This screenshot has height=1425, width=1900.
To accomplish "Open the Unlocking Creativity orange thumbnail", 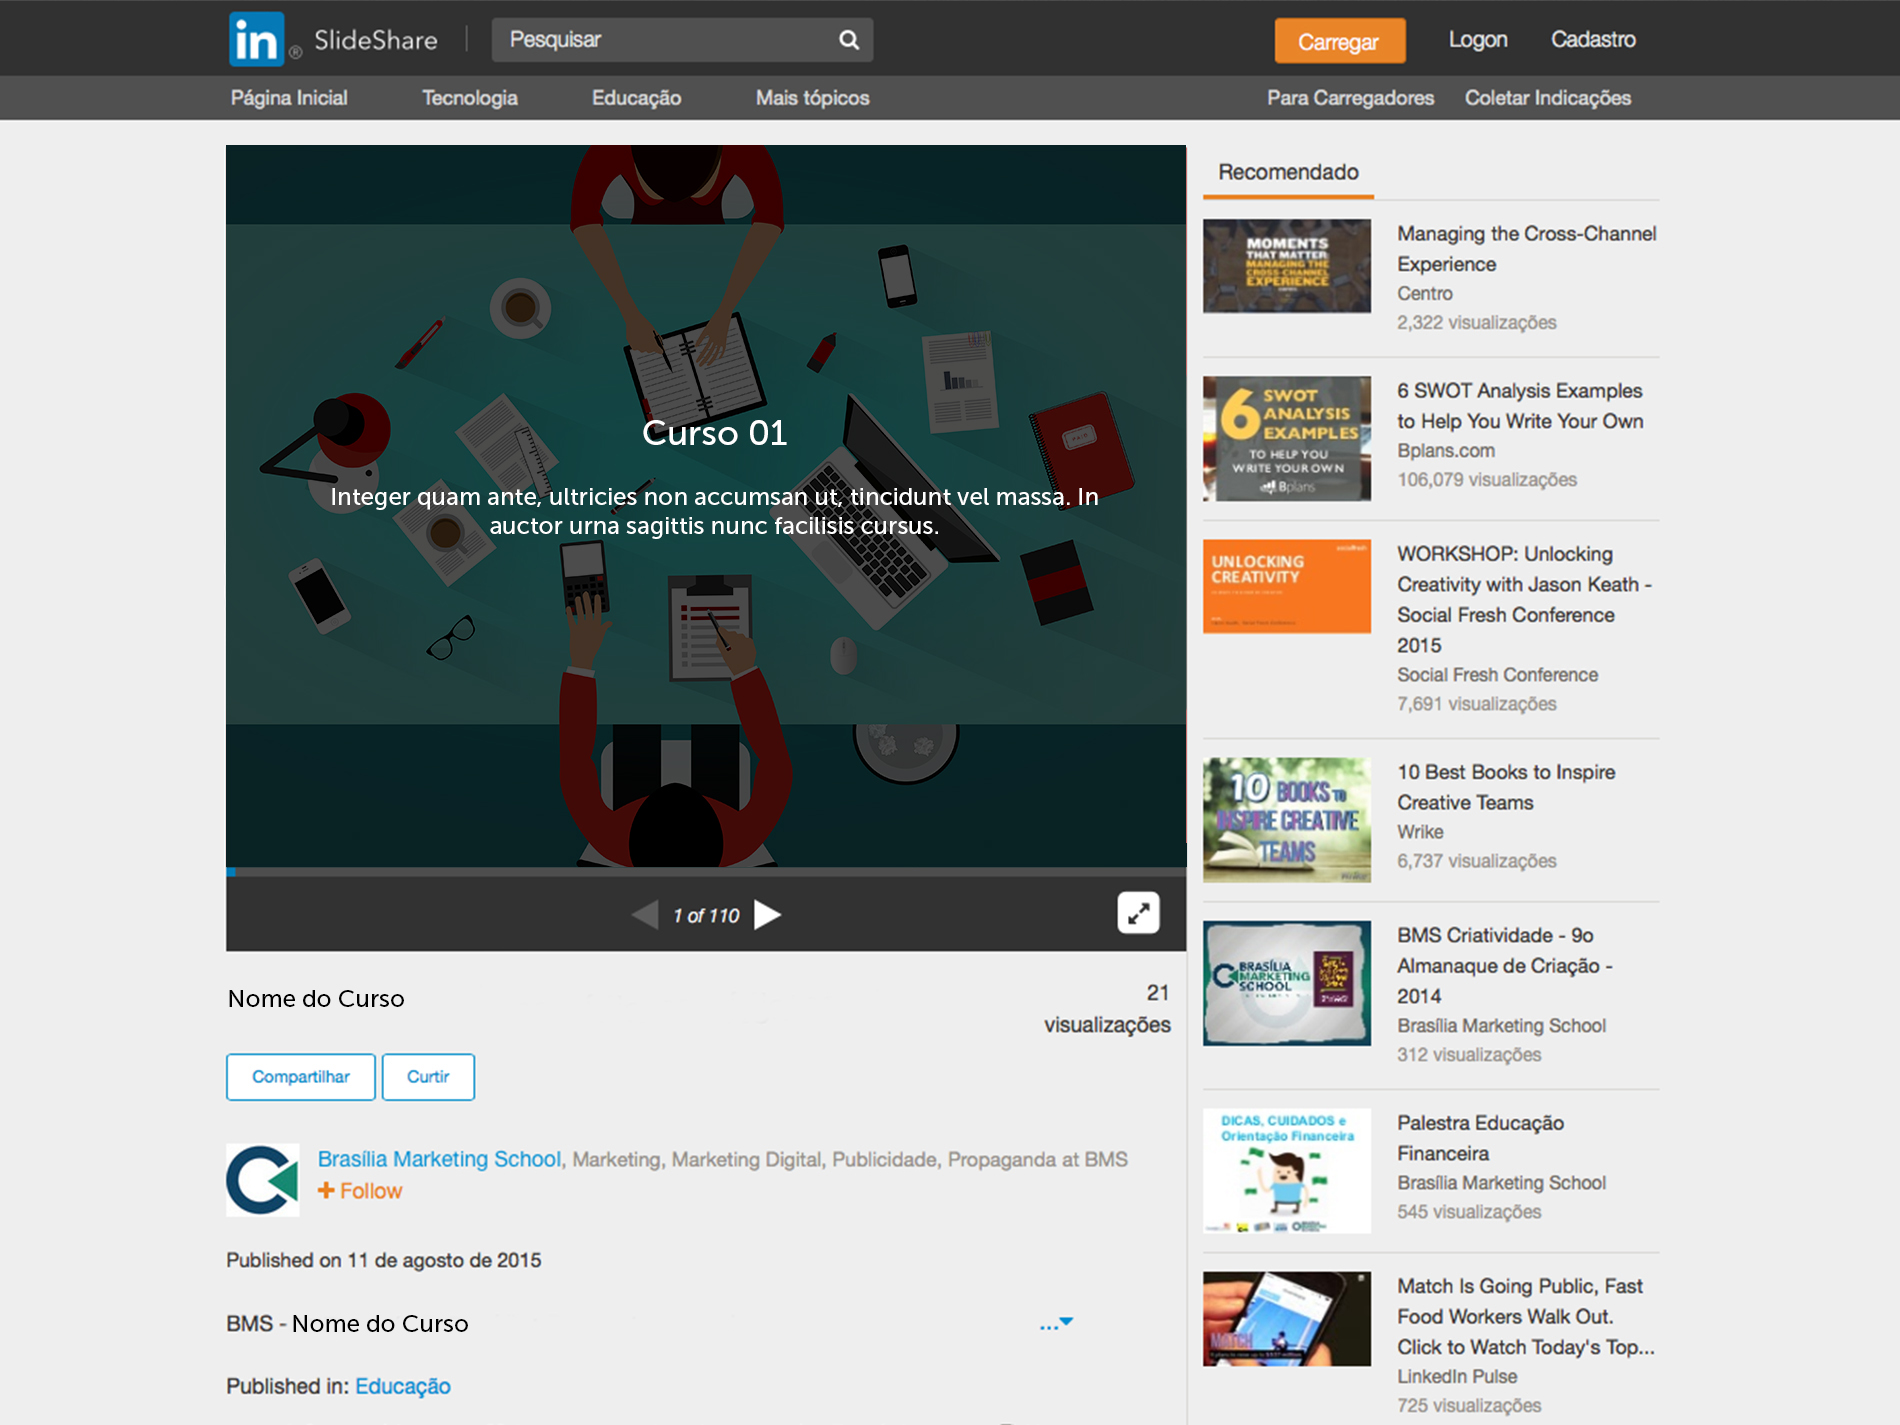I will coord(1286,586).
